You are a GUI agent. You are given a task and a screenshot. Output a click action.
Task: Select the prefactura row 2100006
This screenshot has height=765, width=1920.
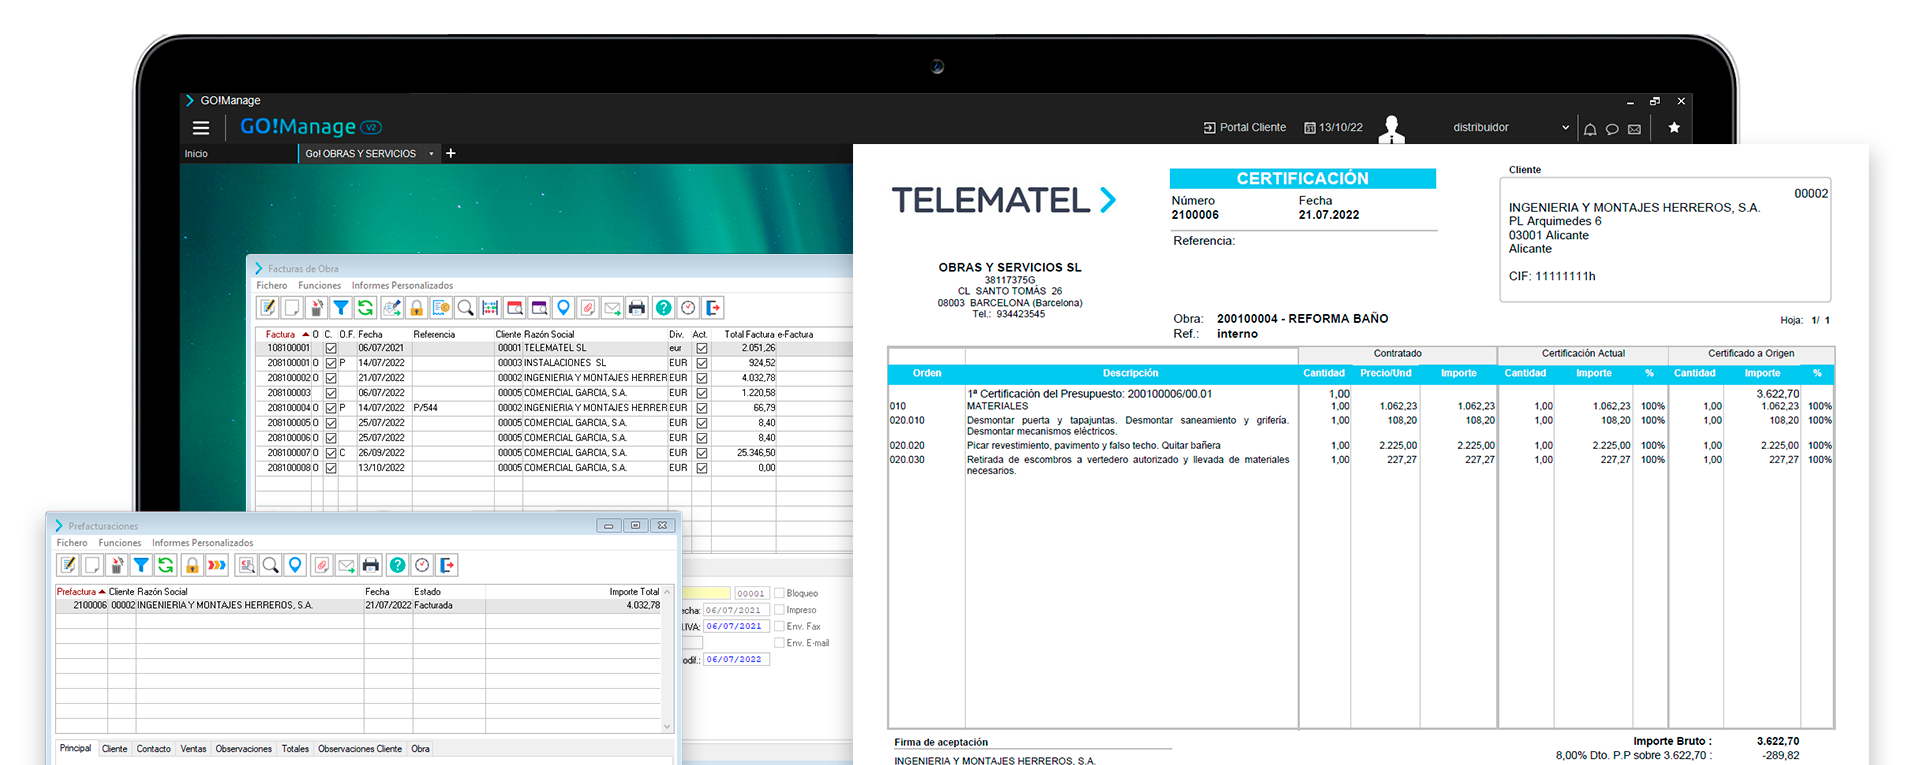[x=358, y=606]
